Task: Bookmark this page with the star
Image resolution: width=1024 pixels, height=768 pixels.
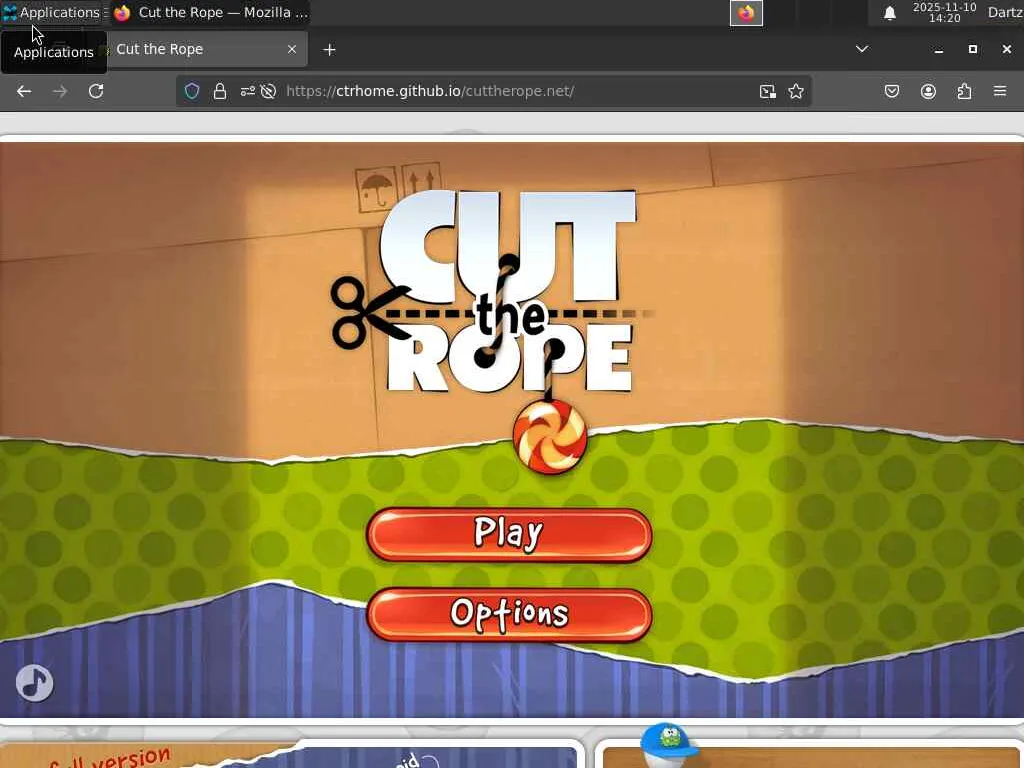Action: click(x=795, y=91)
